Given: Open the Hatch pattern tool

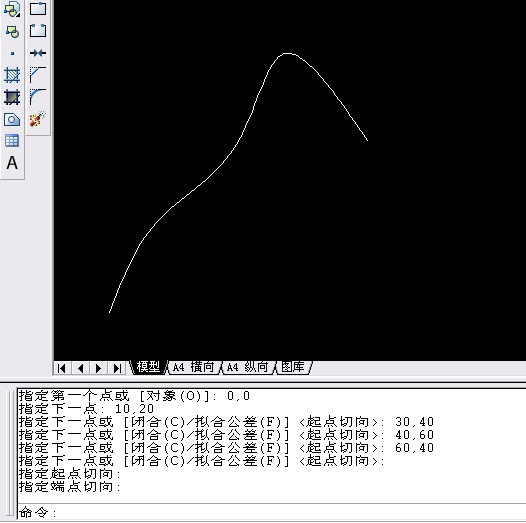Looking at the screenshot, I should tap(12, 74).
